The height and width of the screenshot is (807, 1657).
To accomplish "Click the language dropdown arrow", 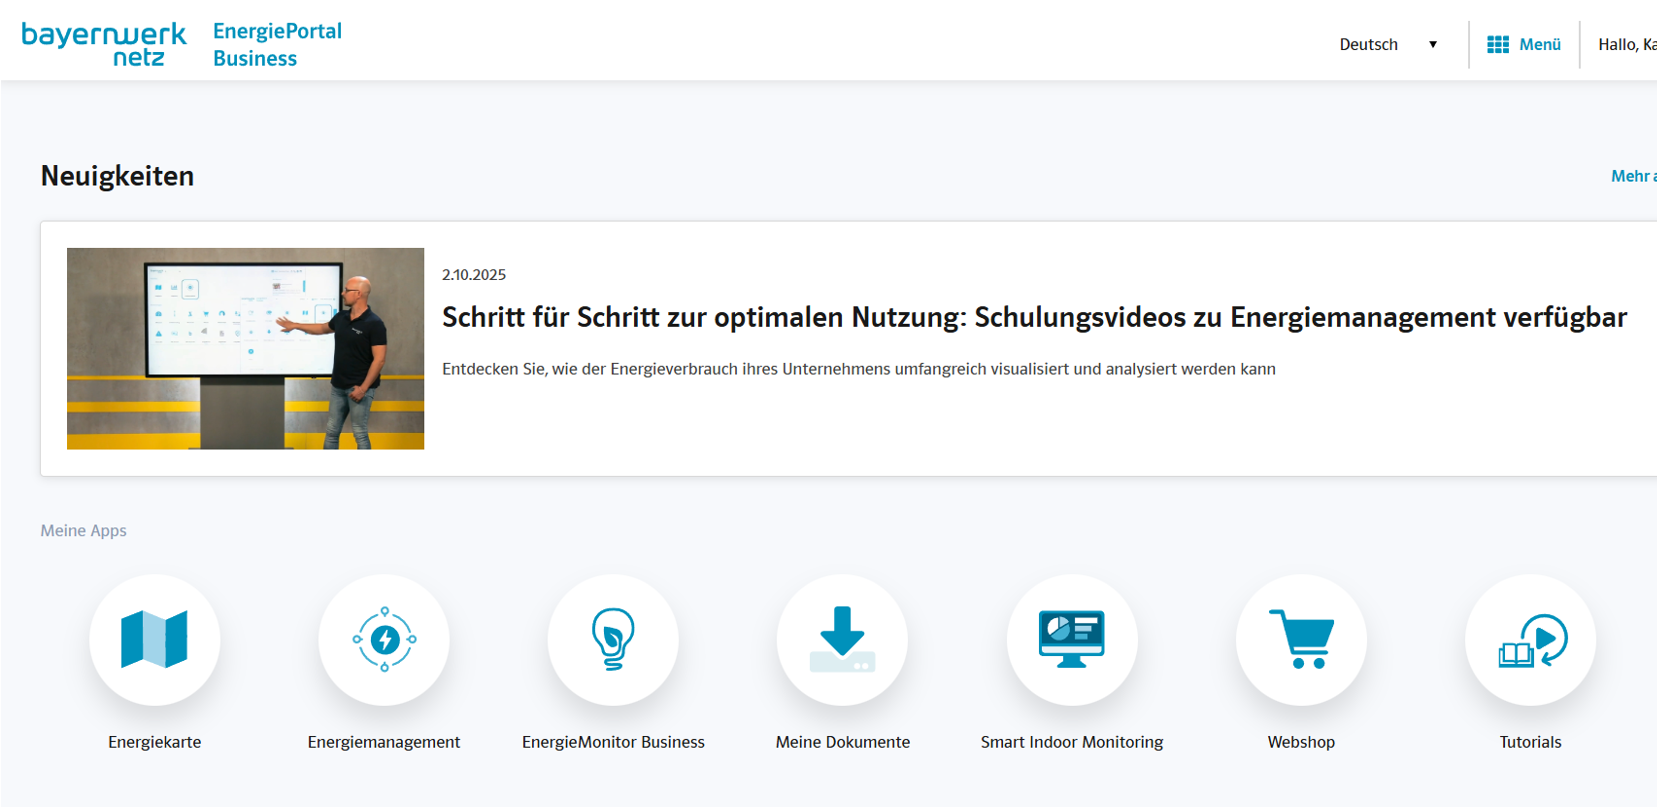I will coord(1433,45).
